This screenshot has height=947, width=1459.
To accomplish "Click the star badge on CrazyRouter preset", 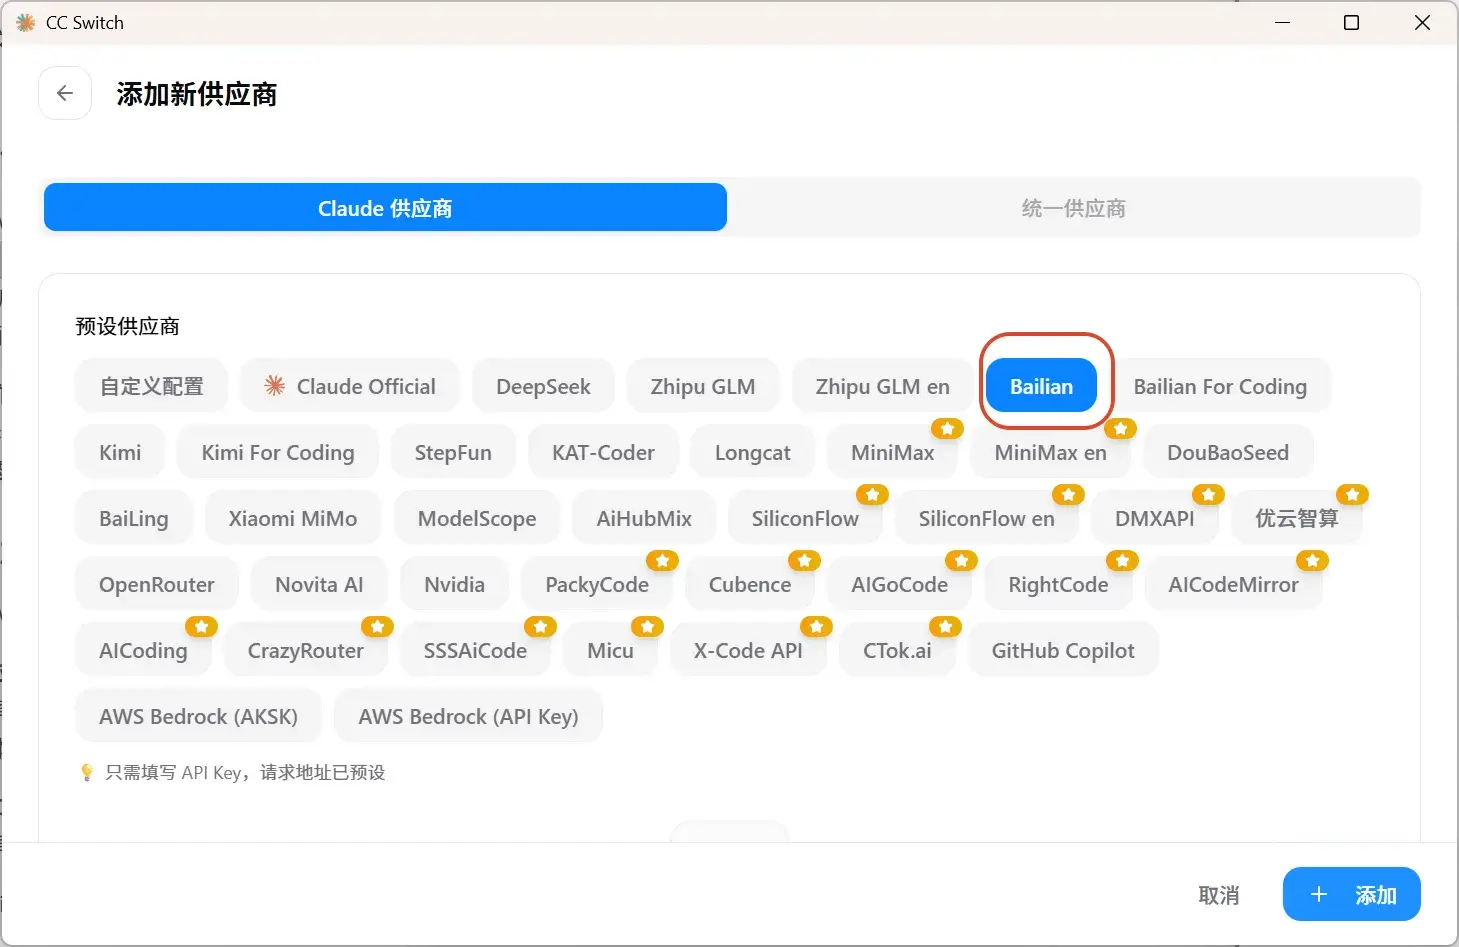I will click(377, 627).
